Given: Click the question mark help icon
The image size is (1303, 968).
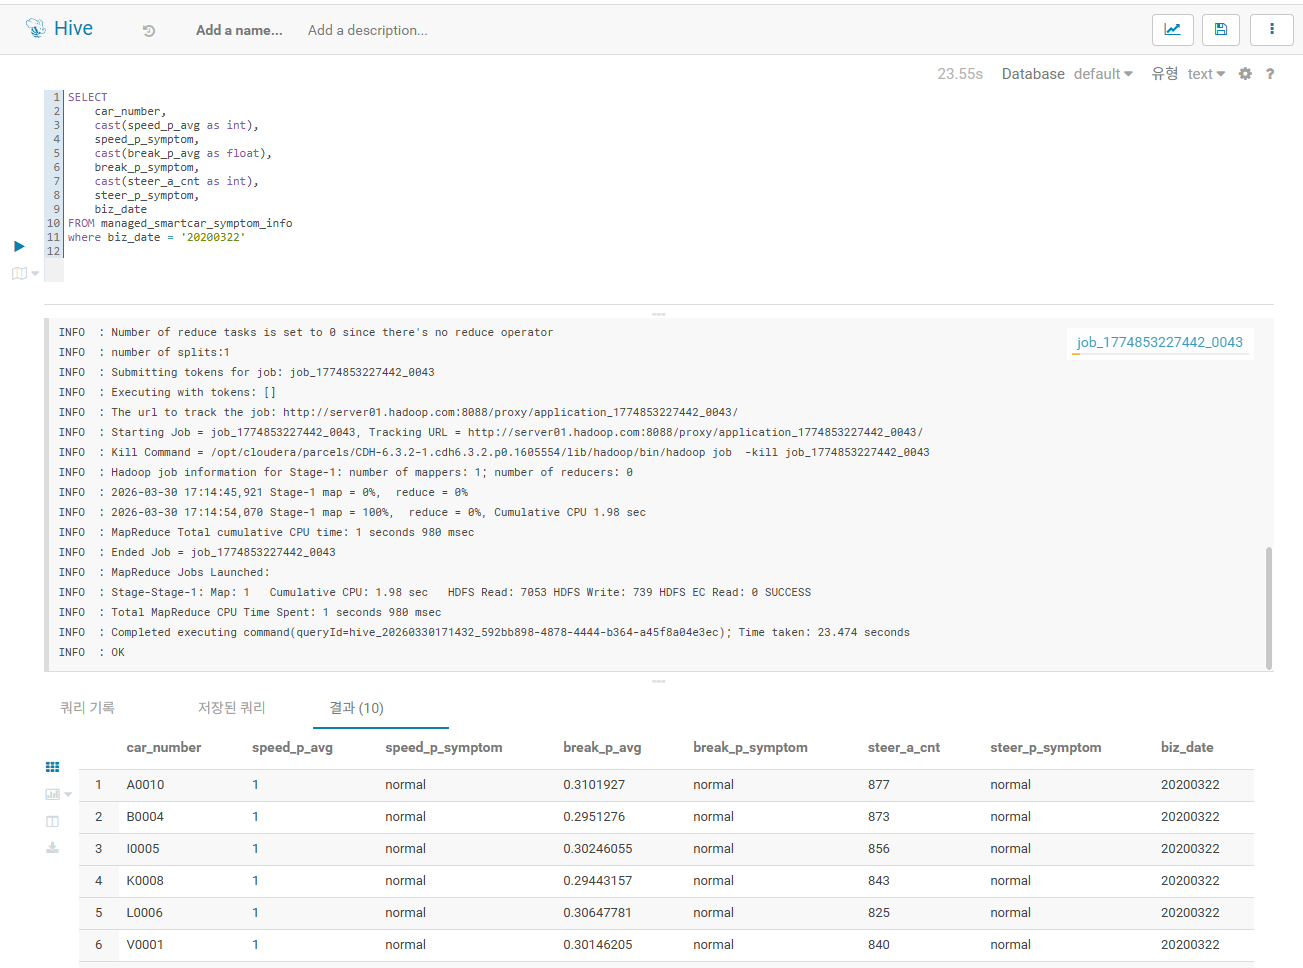Looking at the screenshot, I should coord(1270,74).
